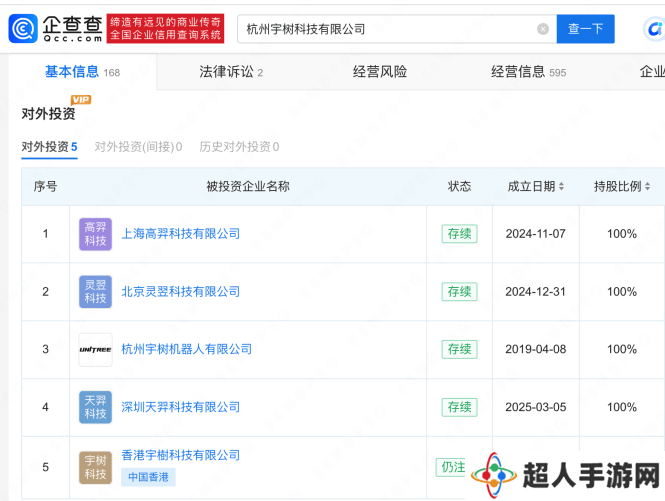665x501 pixels.
Task: Select the 对外投资(间接) 0 sub-tab
Action: (x=138, y=147)
